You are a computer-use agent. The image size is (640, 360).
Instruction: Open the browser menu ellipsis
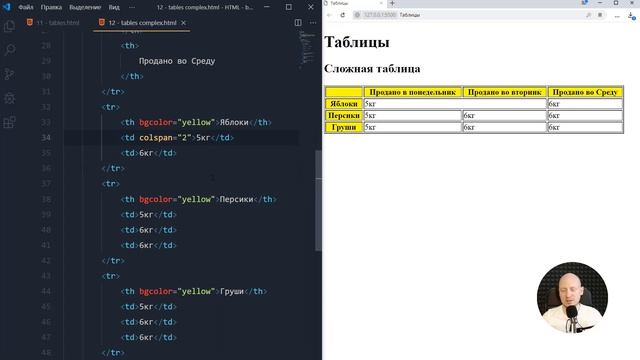click(617, 16)
